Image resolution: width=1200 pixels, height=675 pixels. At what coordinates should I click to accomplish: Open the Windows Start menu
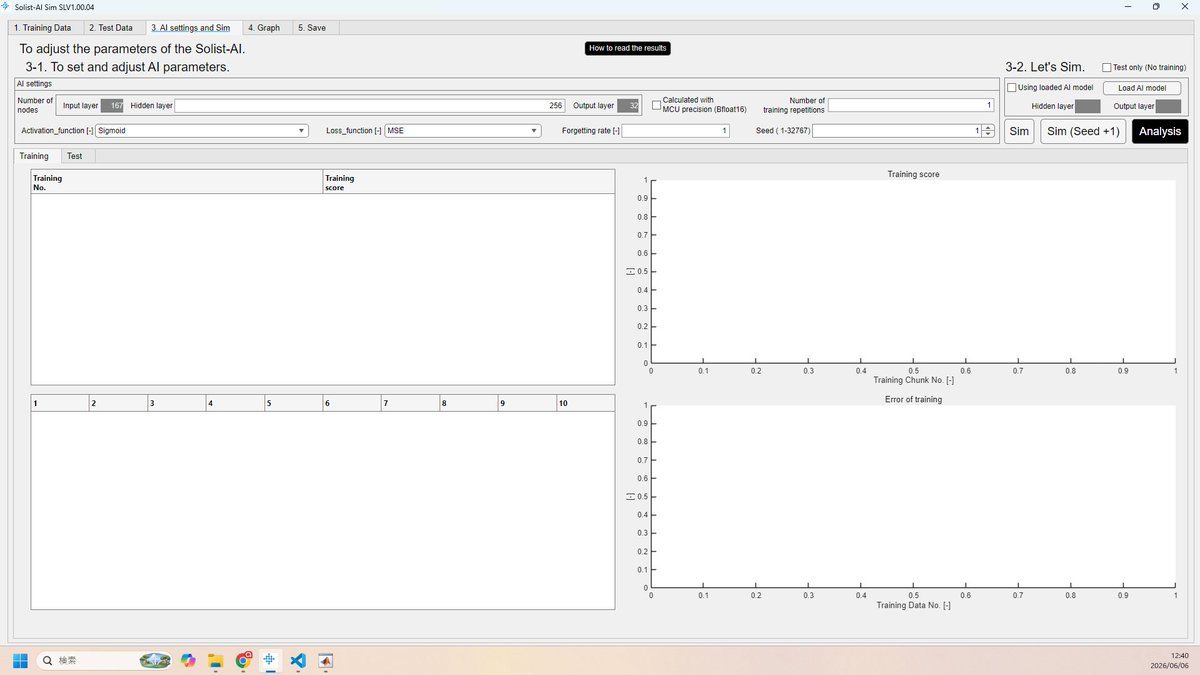coord(20,661)
